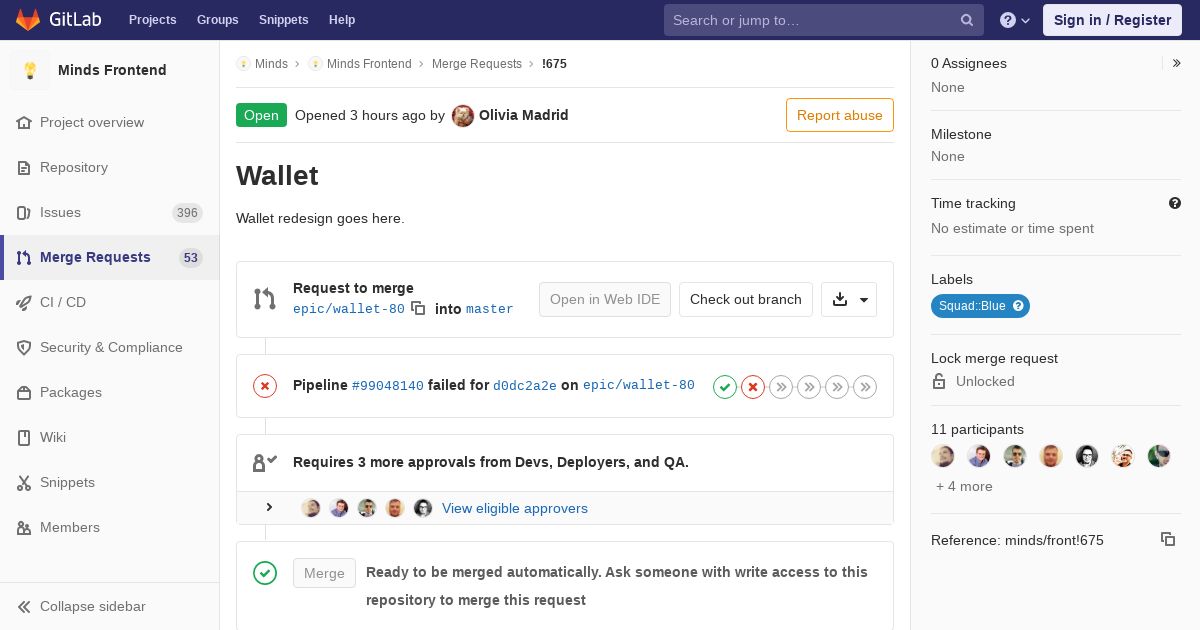Click the search magnifier icon
Image resolution: width=1200 pixels, height=630 pixels.
(967, 20)
